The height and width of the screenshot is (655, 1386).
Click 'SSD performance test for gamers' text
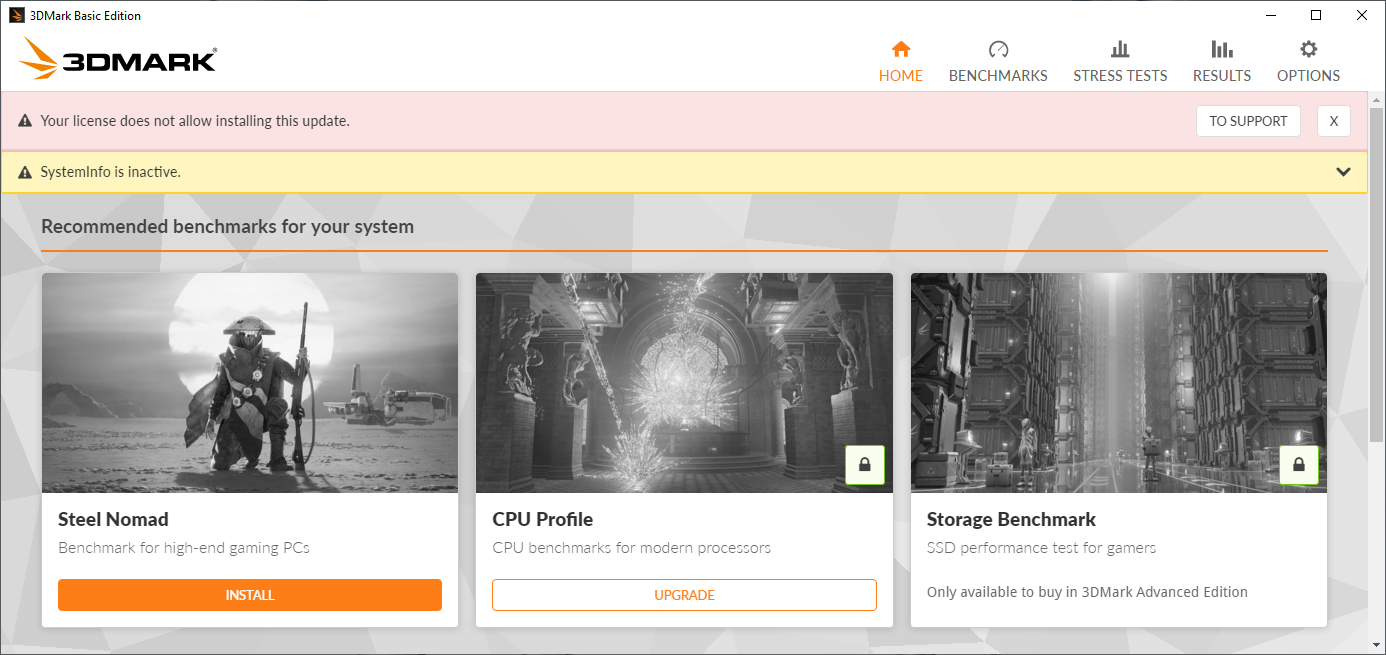coord(1041,548)
